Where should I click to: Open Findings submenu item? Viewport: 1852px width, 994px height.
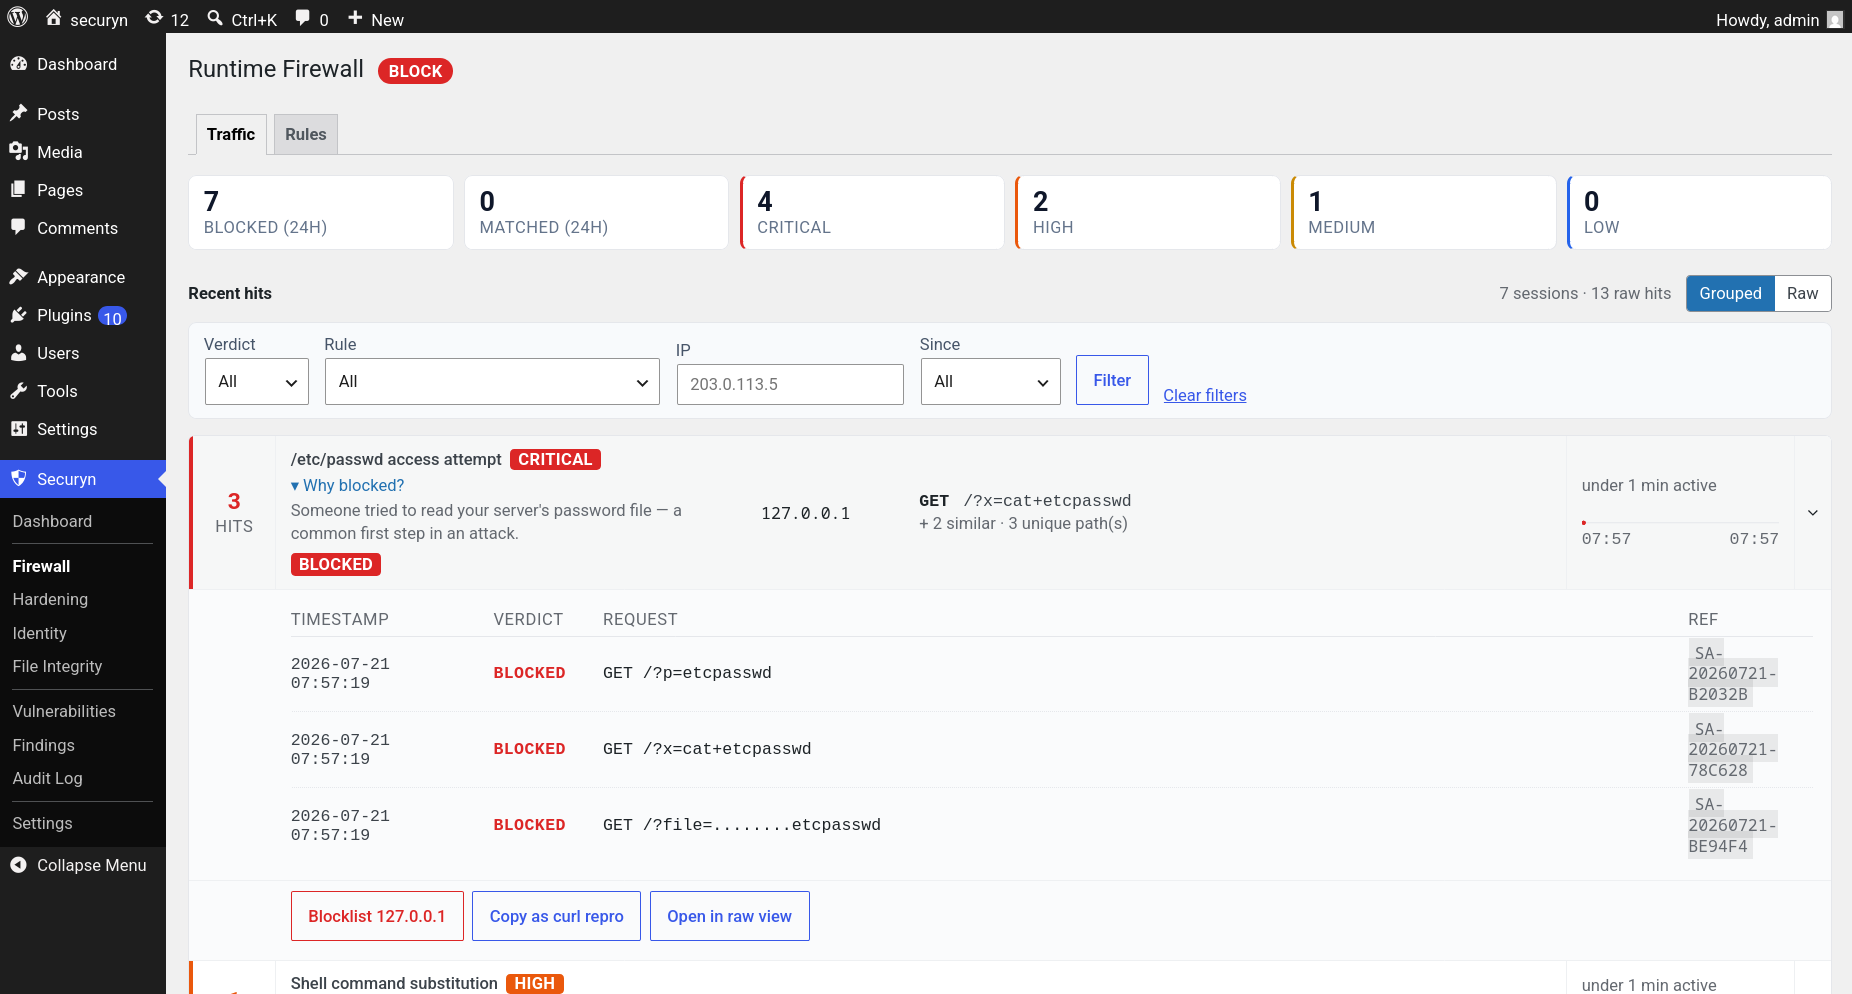[43, 745]
